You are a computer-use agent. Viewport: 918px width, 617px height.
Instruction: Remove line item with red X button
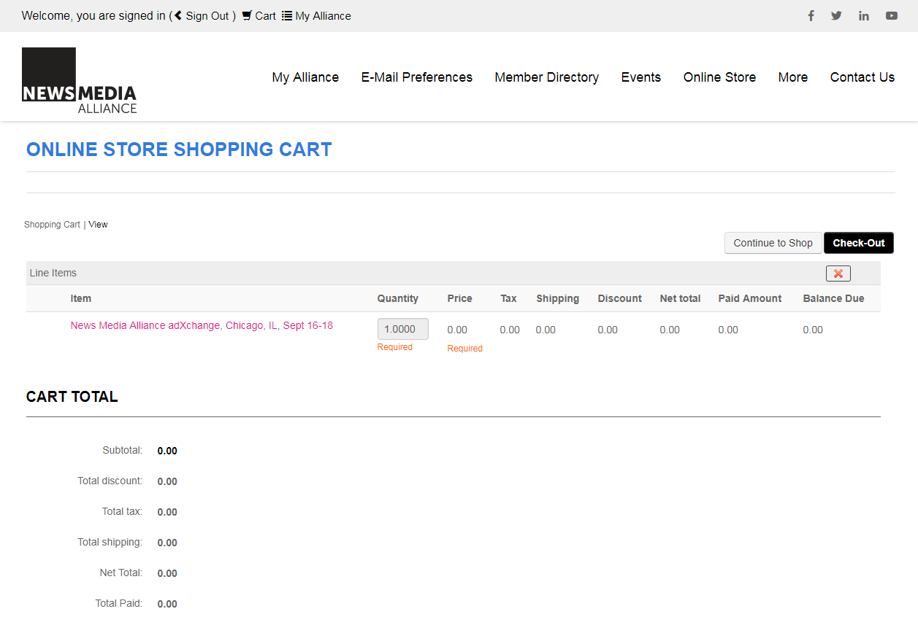[838, 273]
